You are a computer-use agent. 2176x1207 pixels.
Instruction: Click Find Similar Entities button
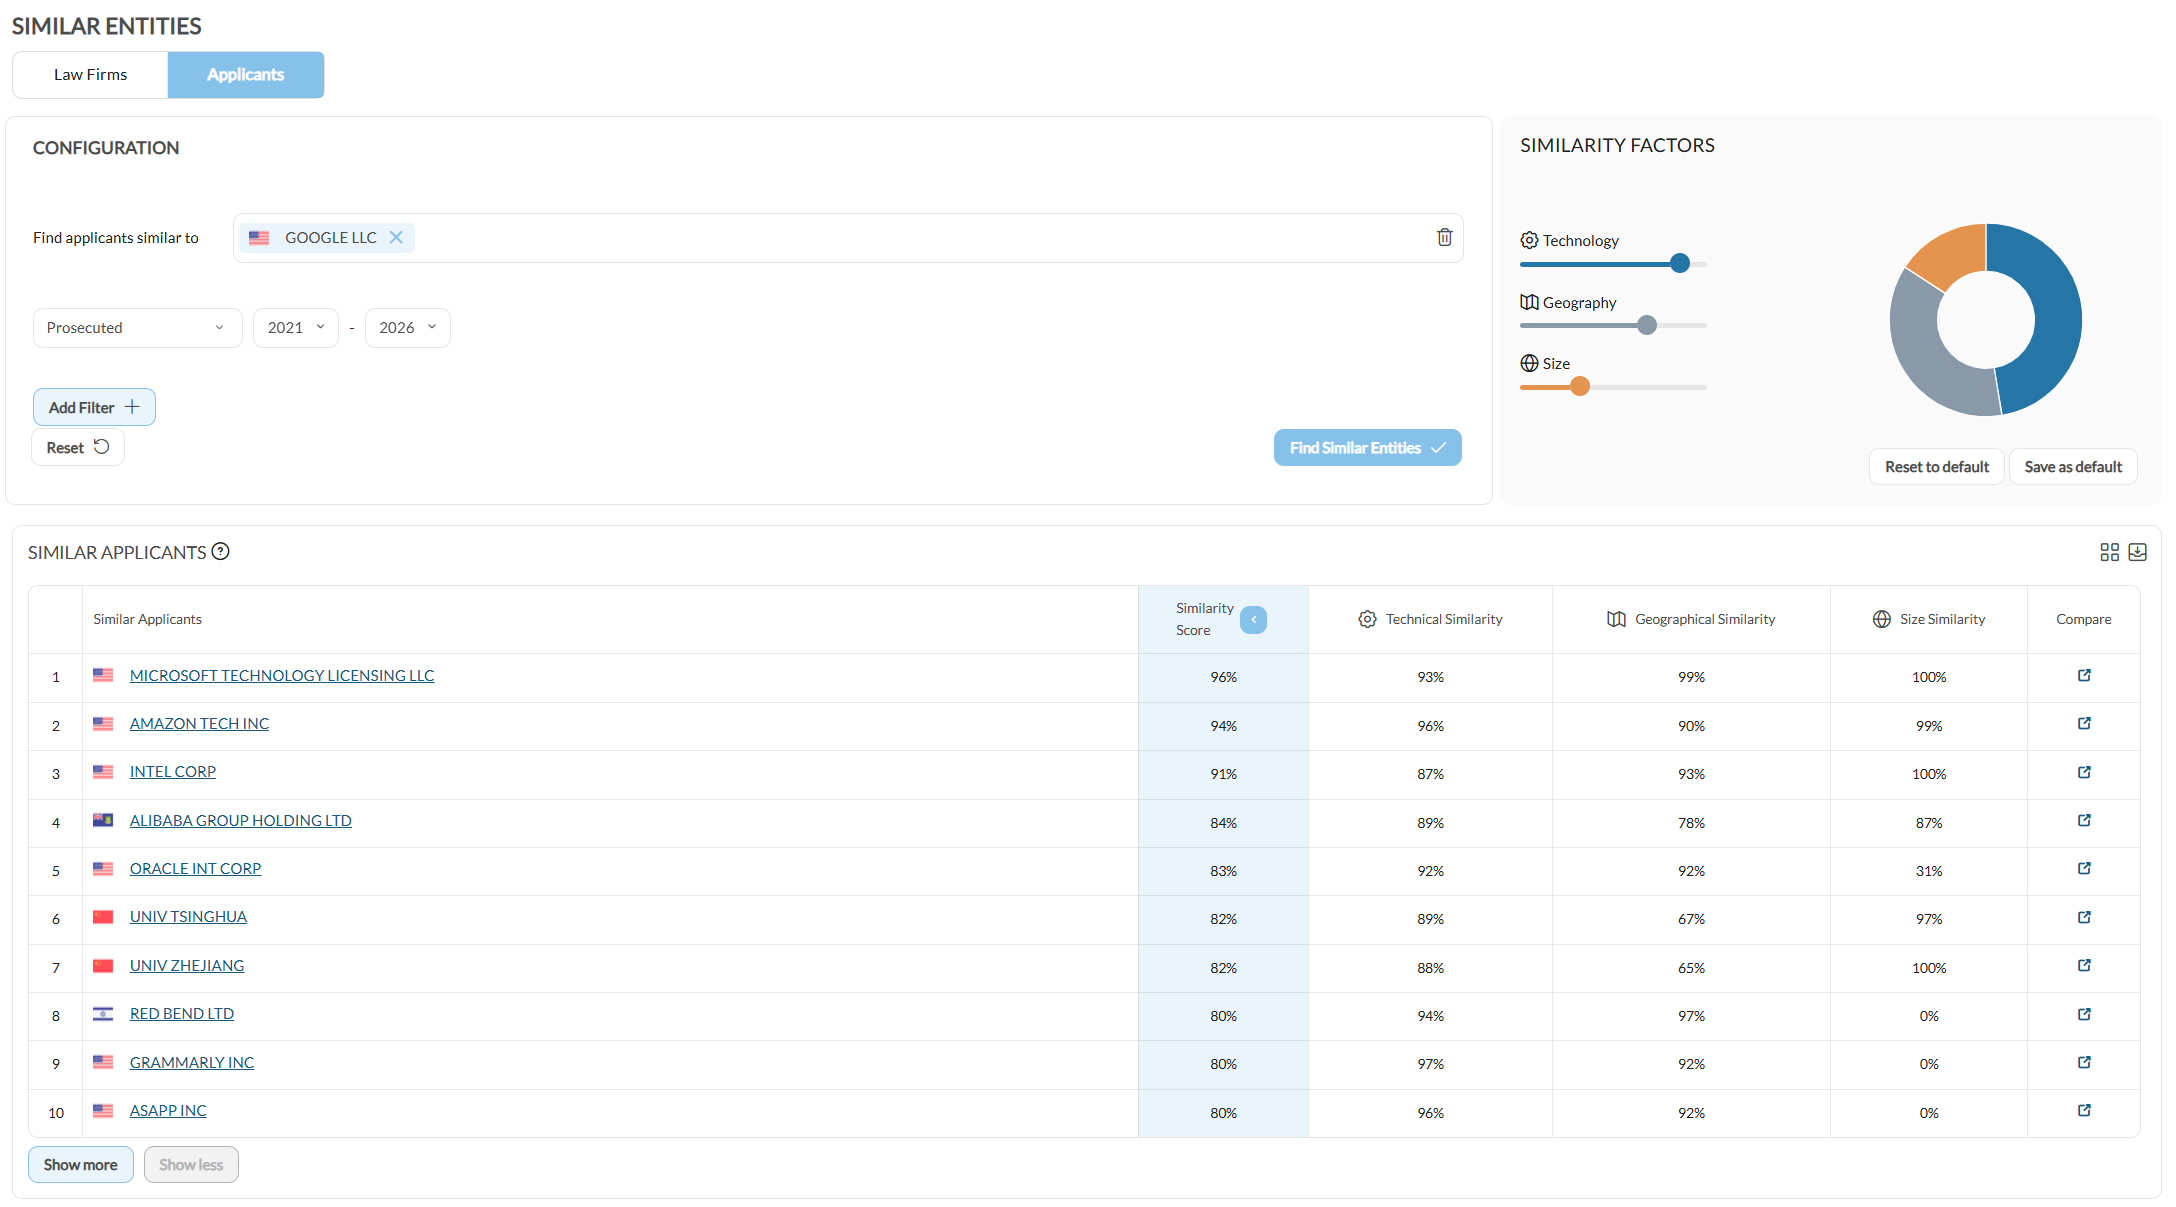pos(1367,448)
